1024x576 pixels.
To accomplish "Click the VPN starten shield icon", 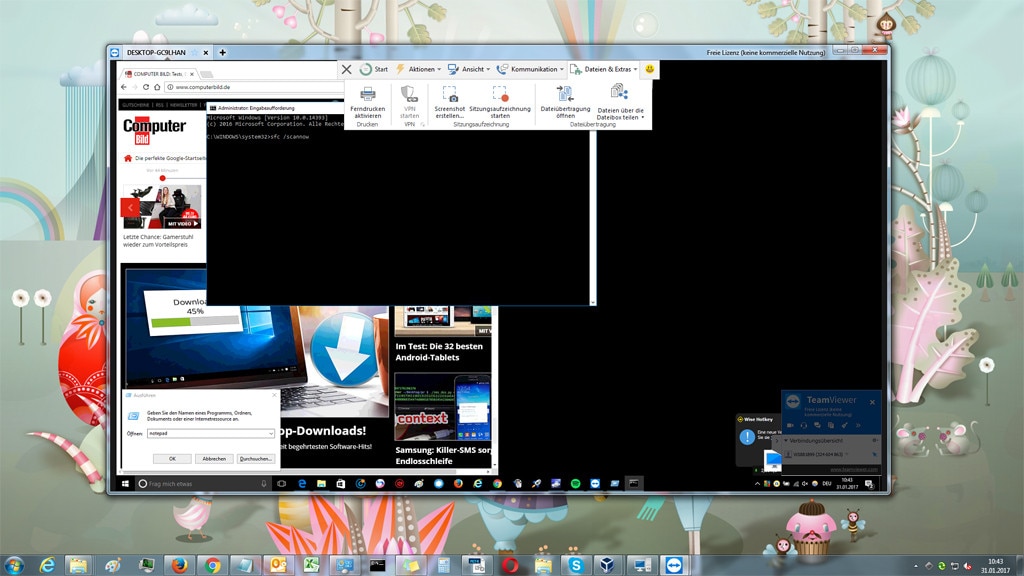I will coord(409,95).
